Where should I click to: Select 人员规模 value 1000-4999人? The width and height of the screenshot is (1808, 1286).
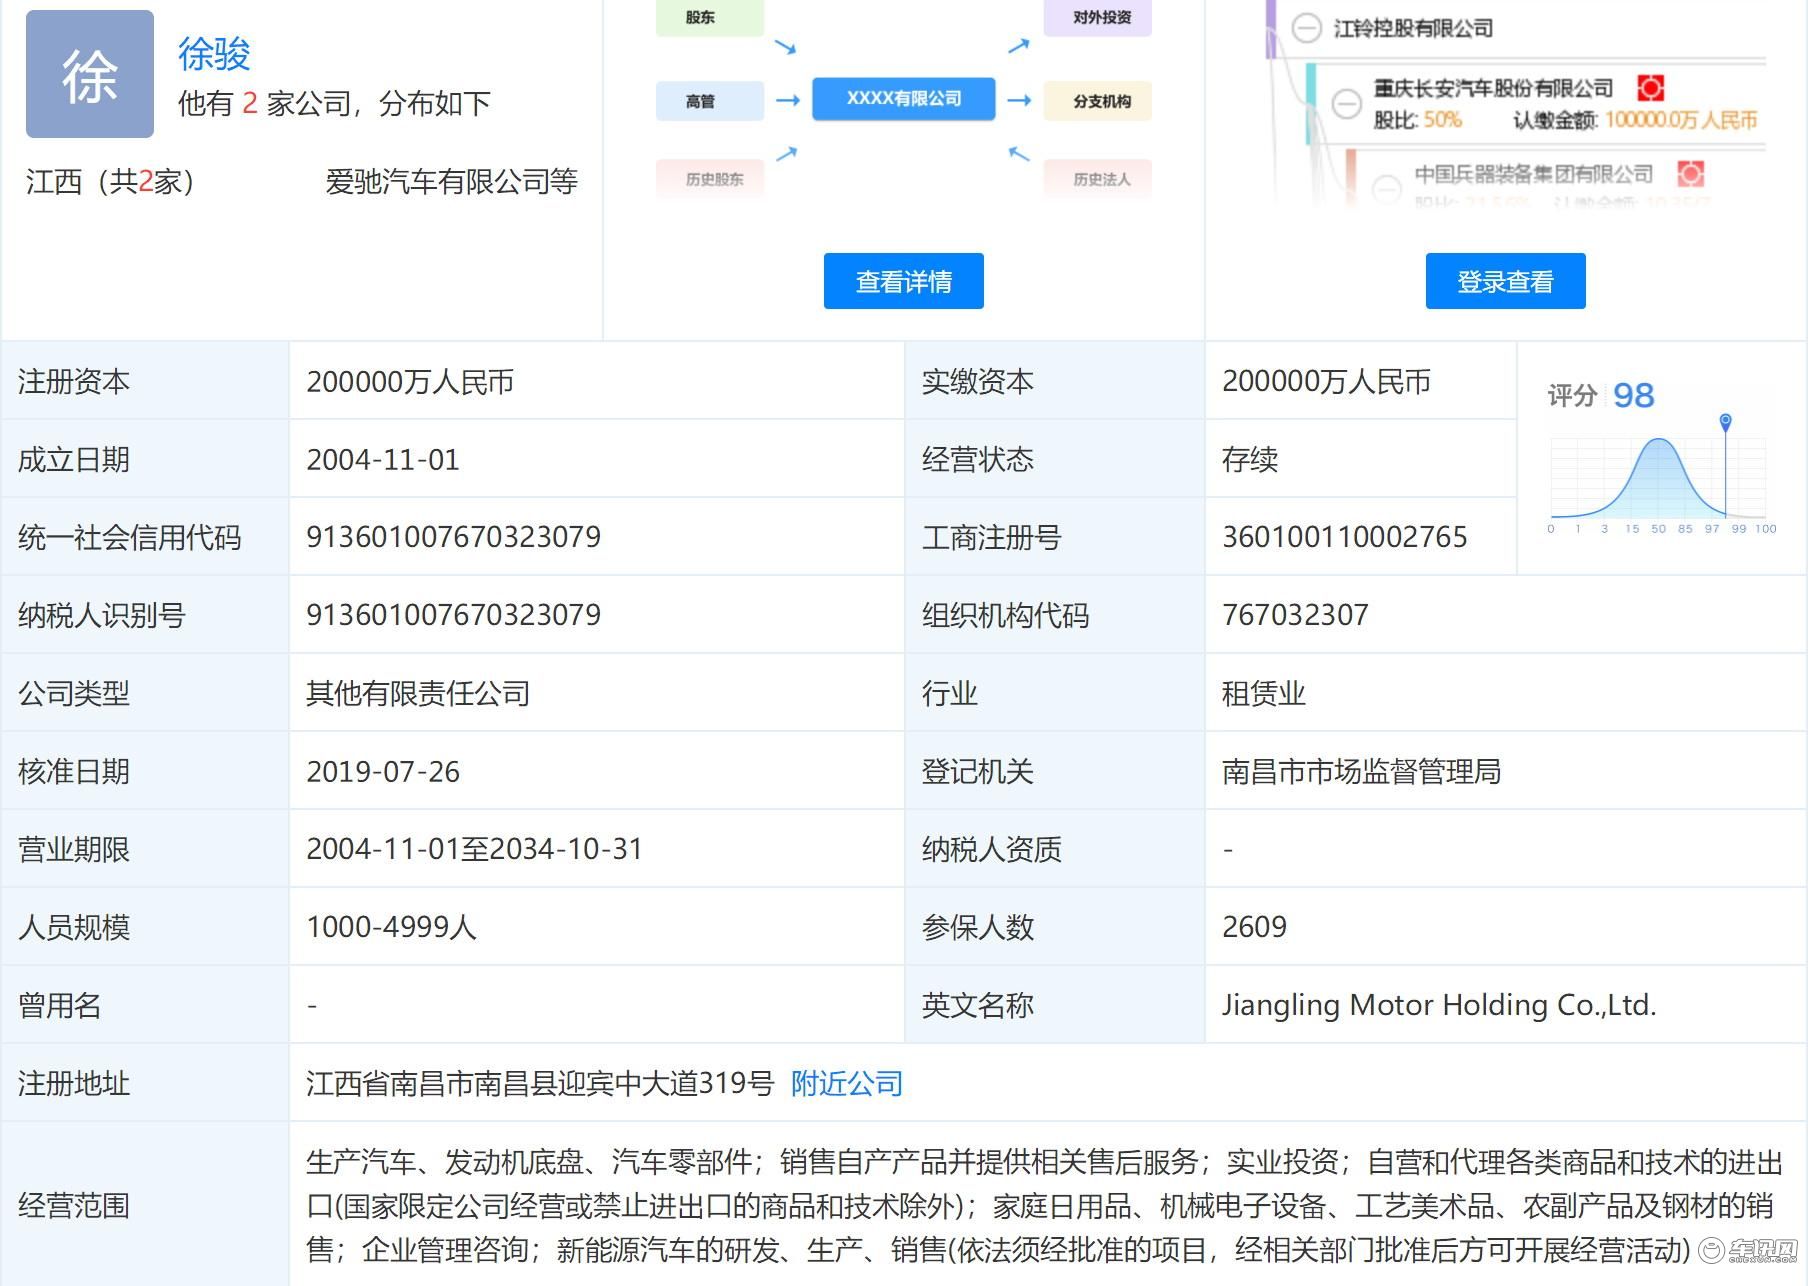pyautogui.click(x=391, y=927)
